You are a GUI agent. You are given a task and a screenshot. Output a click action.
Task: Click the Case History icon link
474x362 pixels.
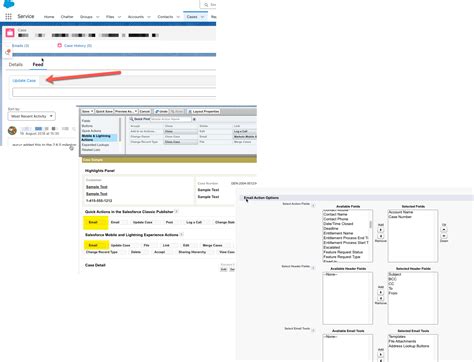(60, 45)
